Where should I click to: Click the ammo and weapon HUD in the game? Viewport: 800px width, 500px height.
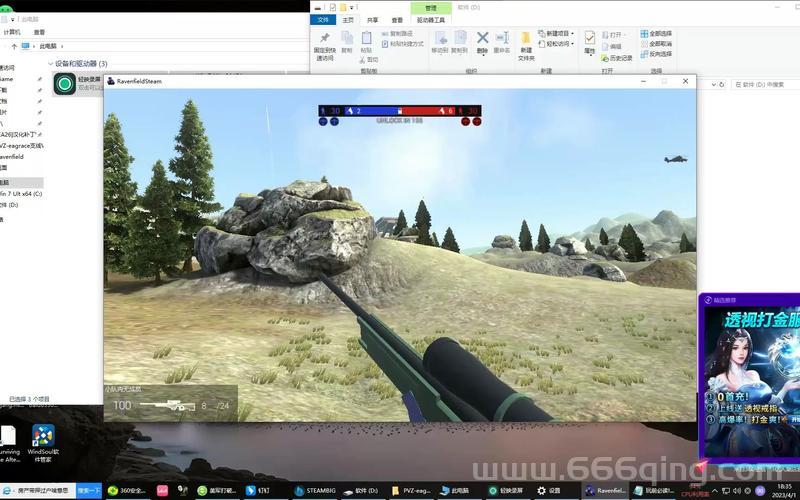pyautogui.click(x=171, y=405)
